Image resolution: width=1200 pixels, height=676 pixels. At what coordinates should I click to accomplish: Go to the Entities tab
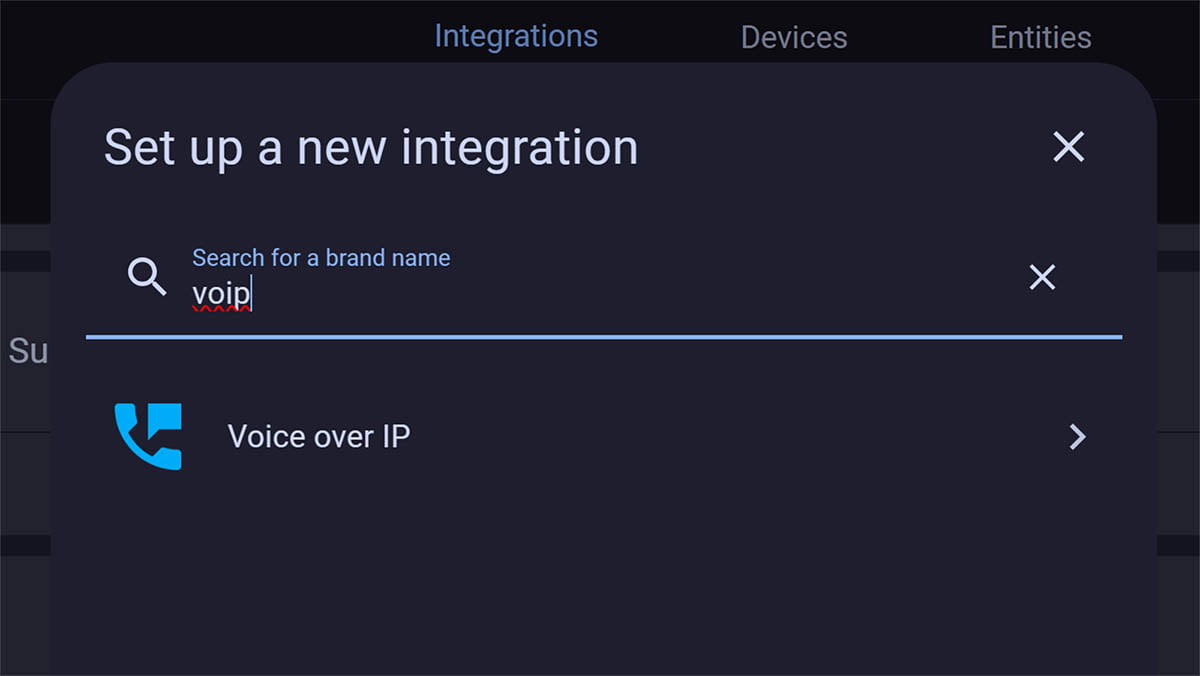pyautogui.click(x=1040, y=38)
